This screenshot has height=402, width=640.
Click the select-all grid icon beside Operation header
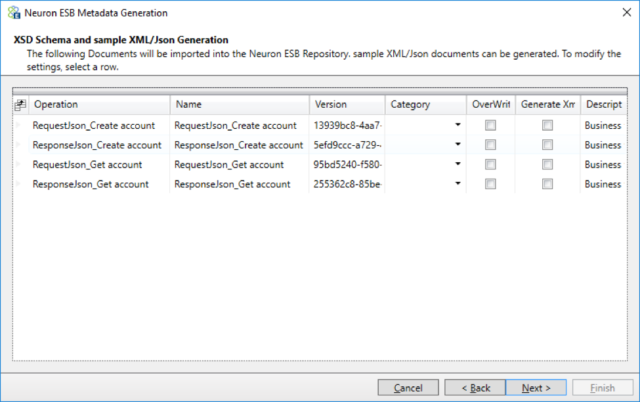20,105
